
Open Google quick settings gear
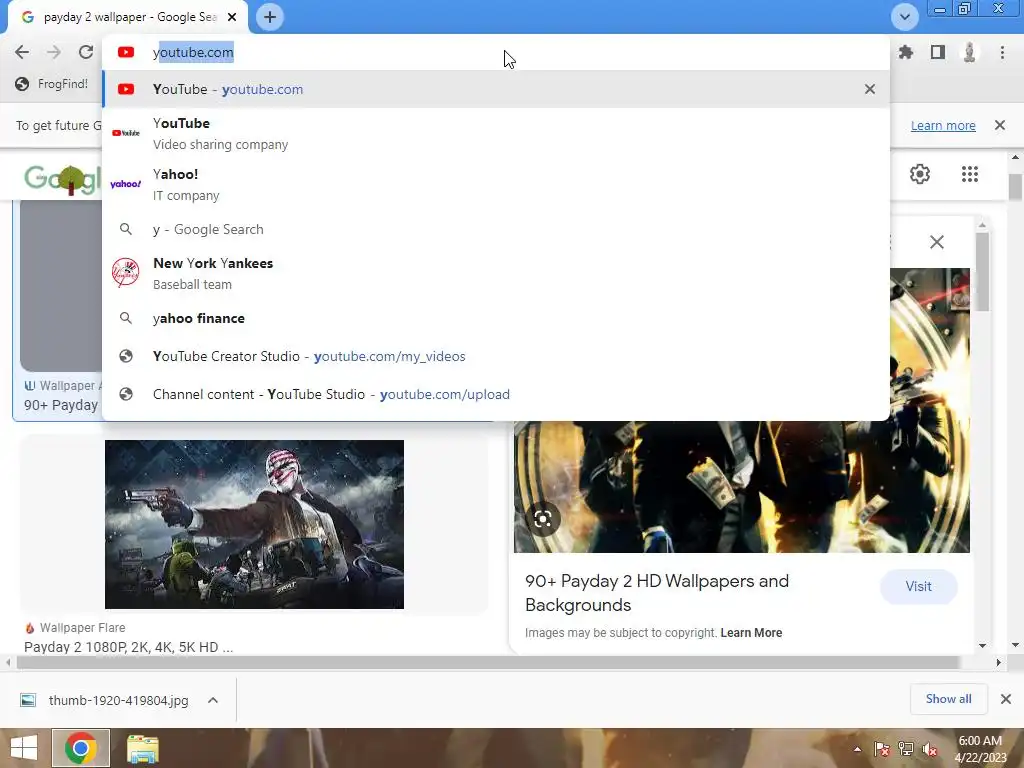(x=920, y=174)
